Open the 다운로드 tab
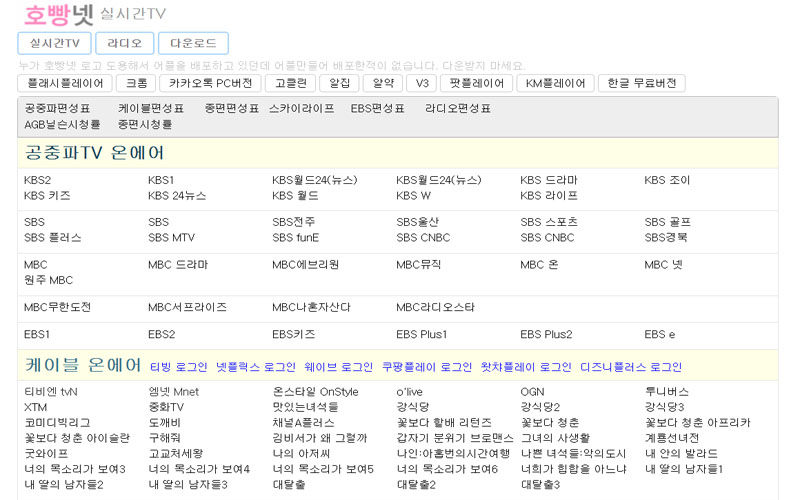Image resolution: width=800 pixels, height=500 pixels. [193, 43]
